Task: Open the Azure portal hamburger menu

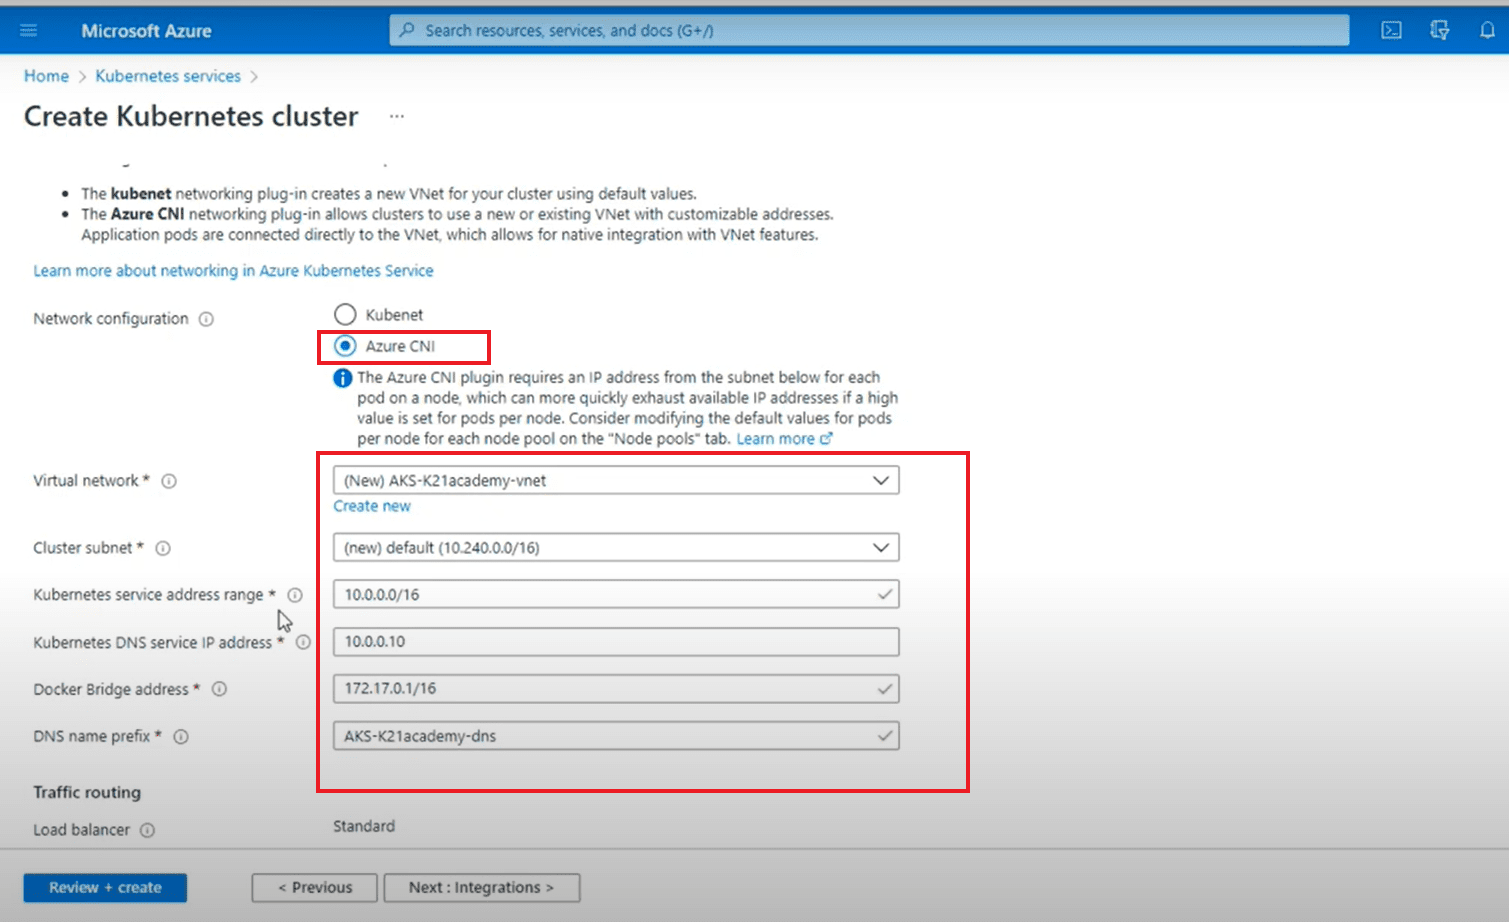Action: 29,30
